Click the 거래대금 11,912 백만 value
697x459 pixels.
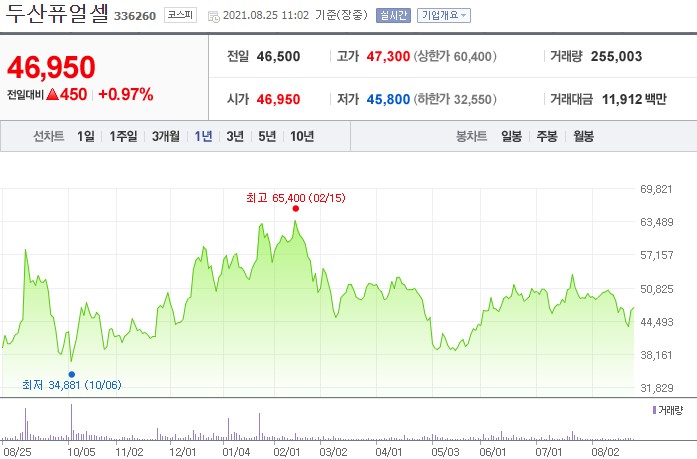[634, 99]
